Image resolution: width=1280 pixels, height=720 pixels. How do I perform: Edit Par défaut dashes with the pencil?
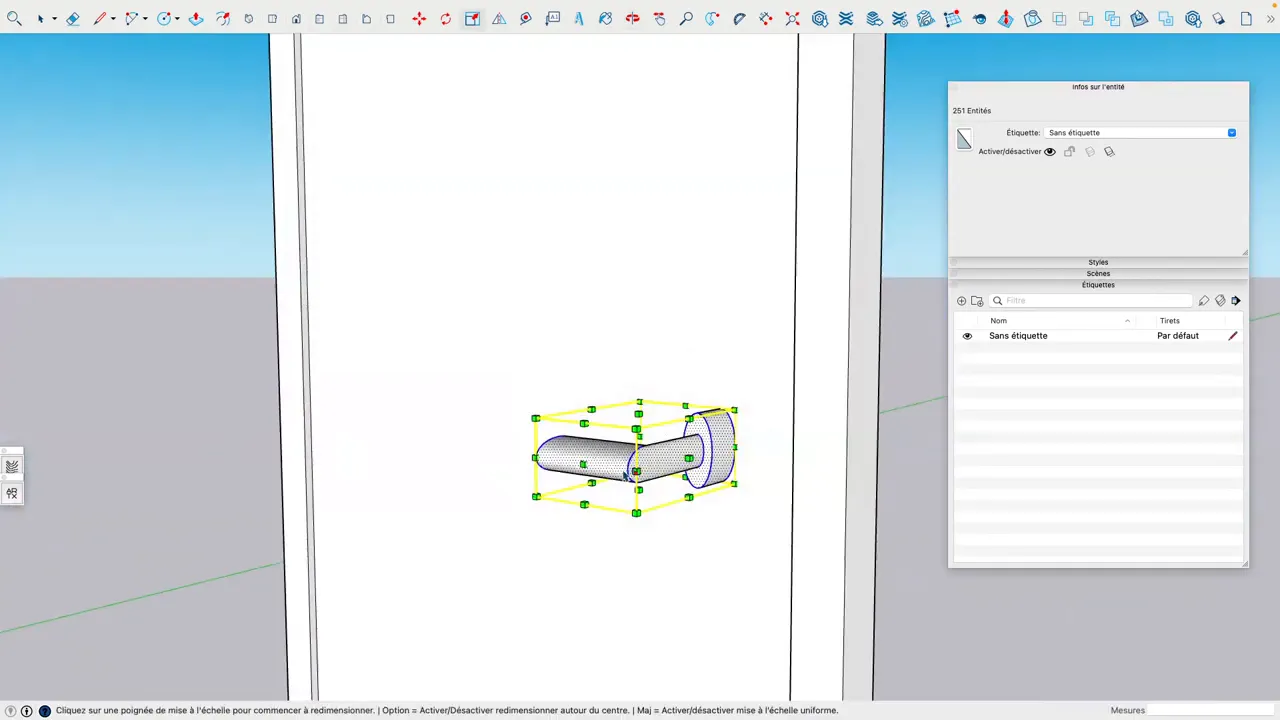(1232, 335)
